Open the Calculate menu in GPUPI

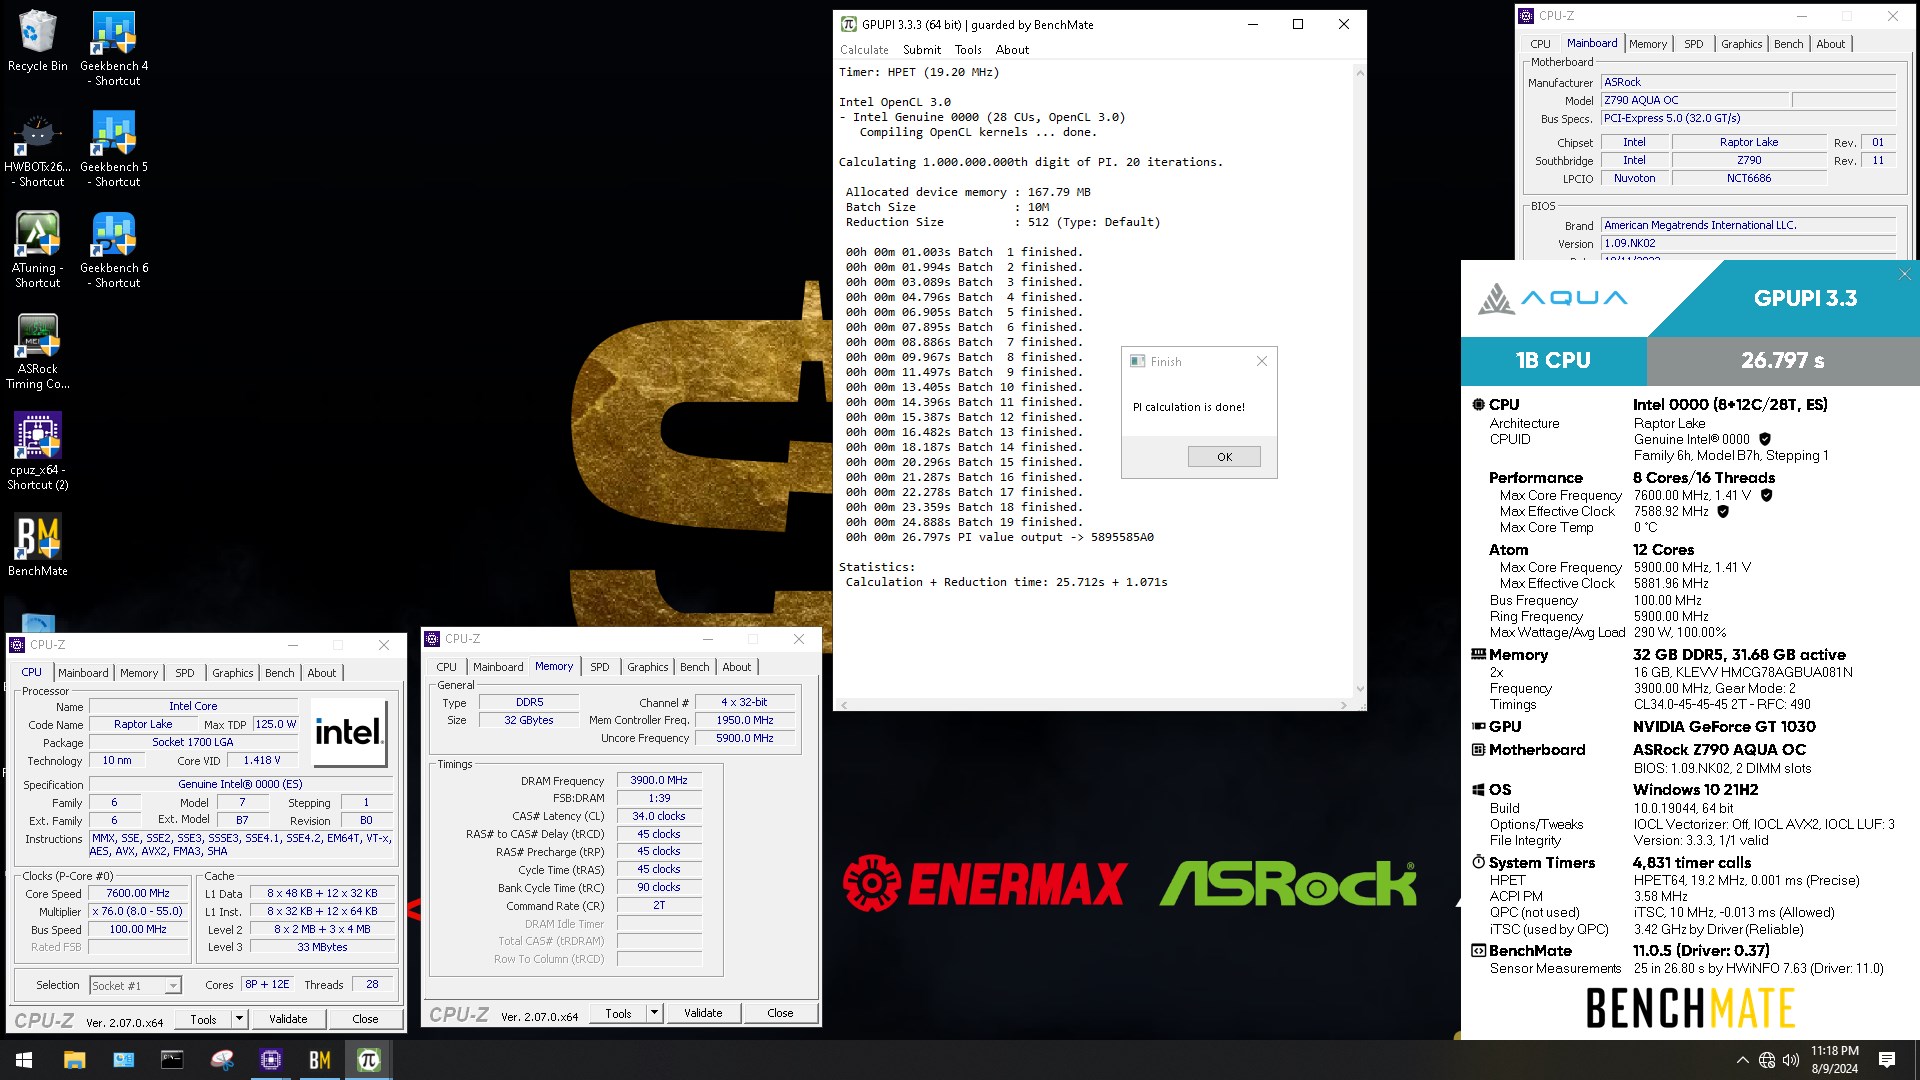click(864, 50)
